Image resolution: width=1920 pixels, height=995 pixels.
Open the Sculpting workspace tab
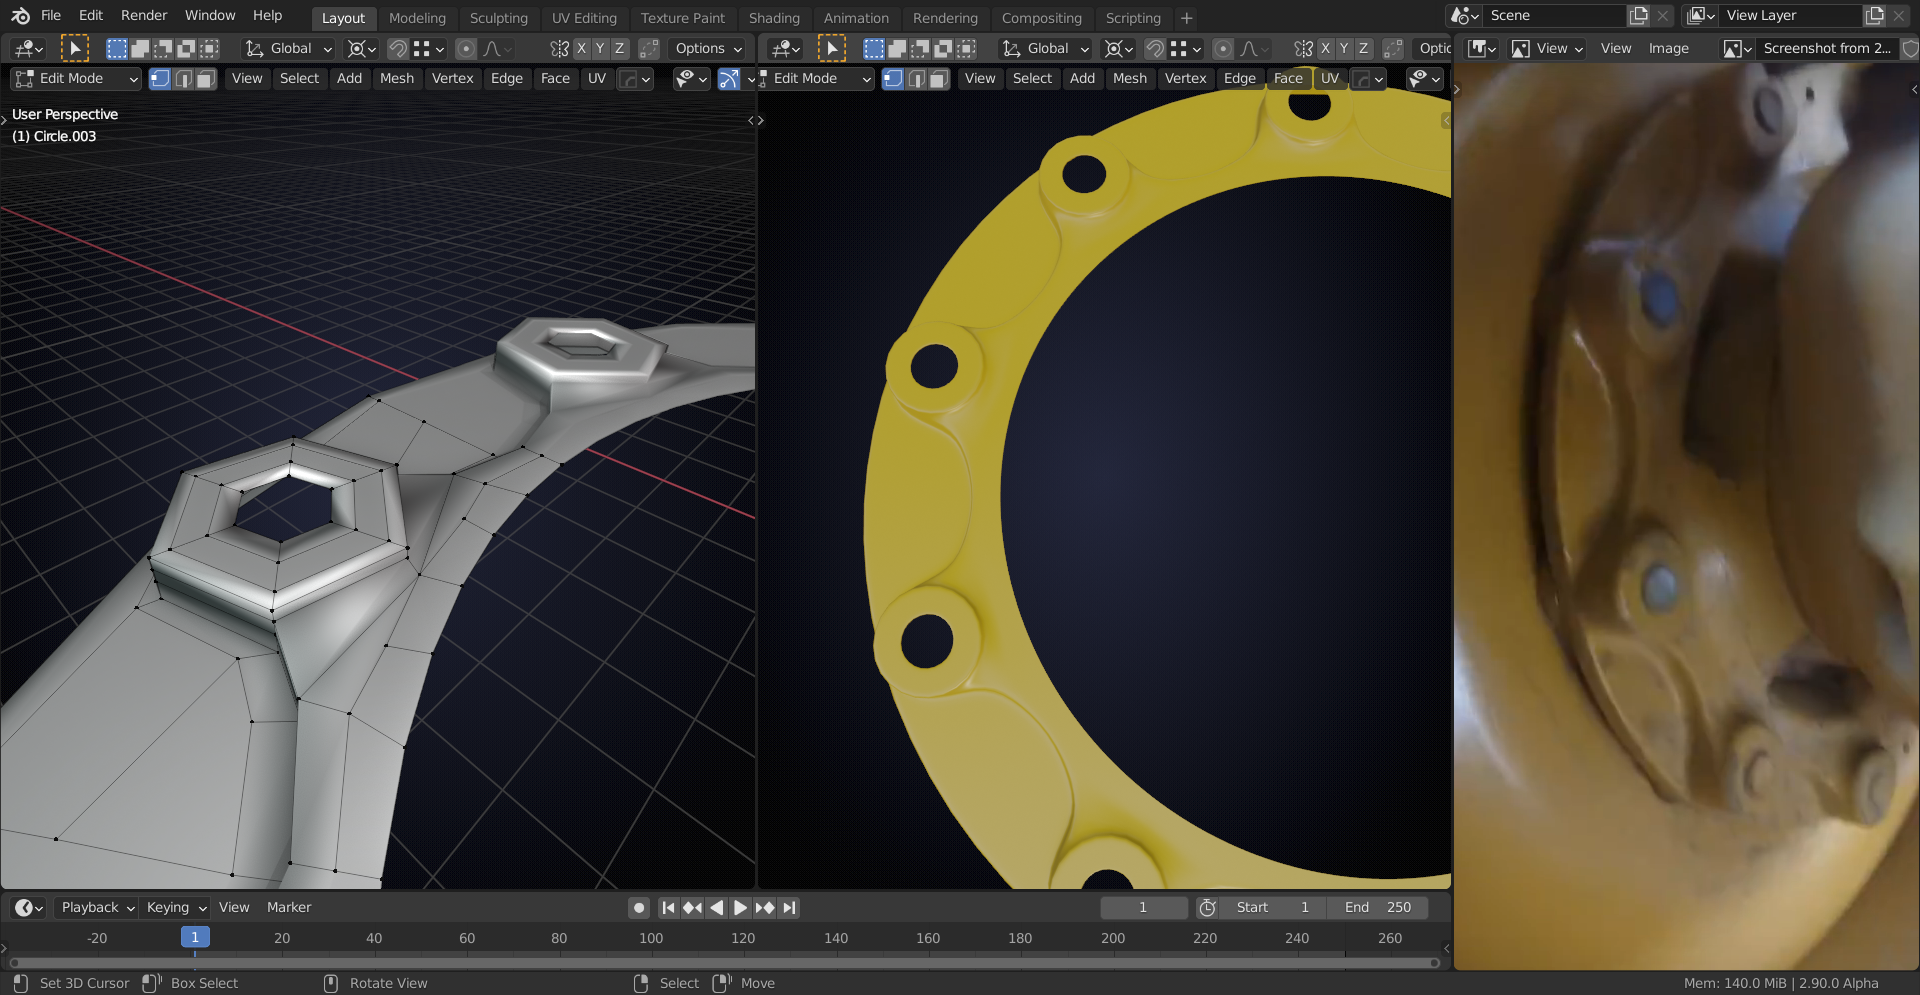pos(498,18)
